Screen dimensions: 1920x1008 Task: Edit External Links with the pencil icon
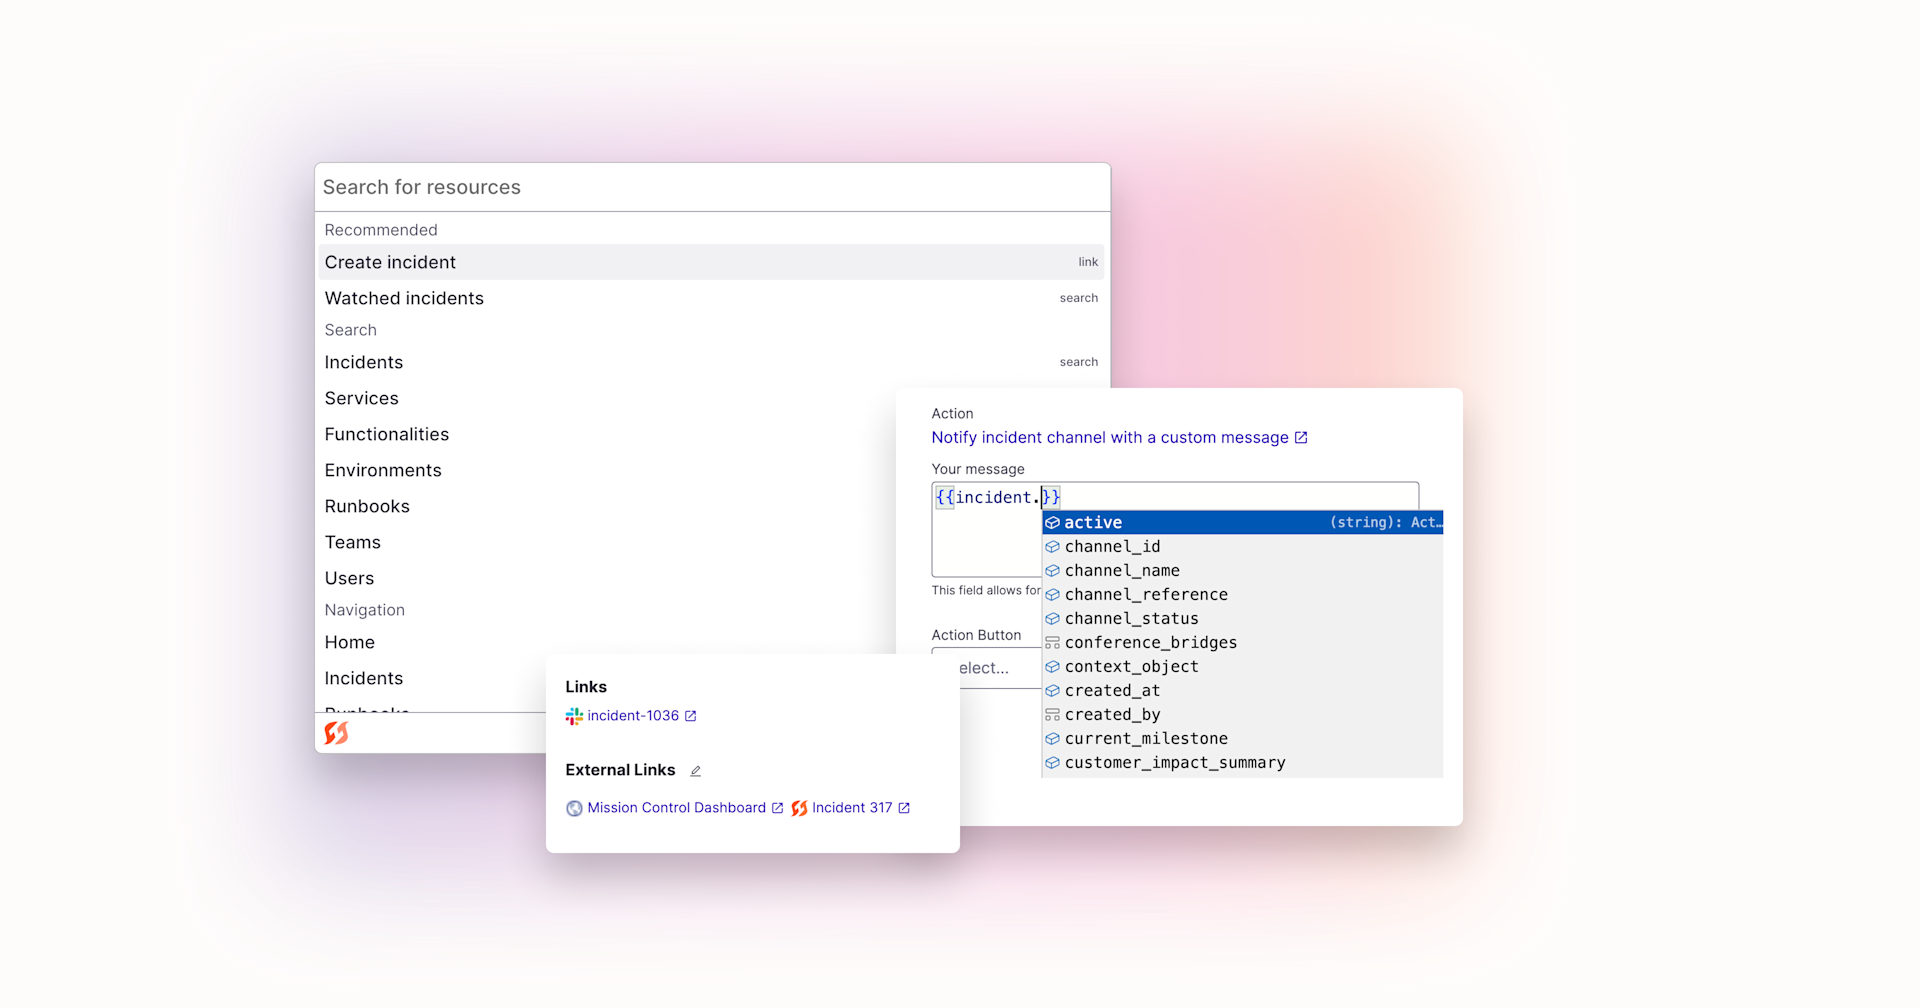[x=695, y=771]
